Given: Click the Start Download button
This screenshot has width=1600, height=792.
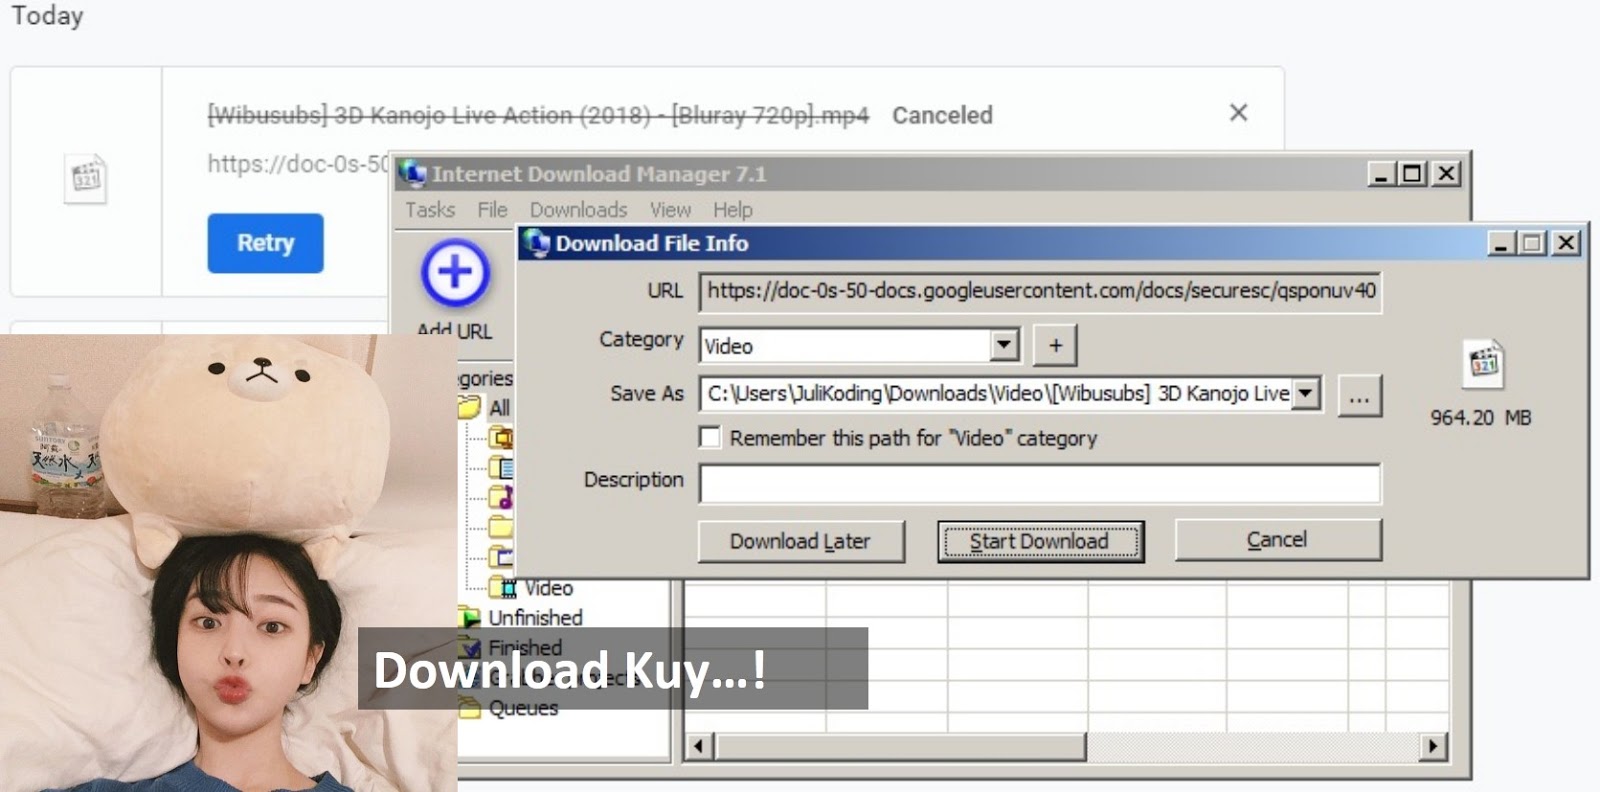Looking at the screenshot, I should click(x=1040, y=541).
